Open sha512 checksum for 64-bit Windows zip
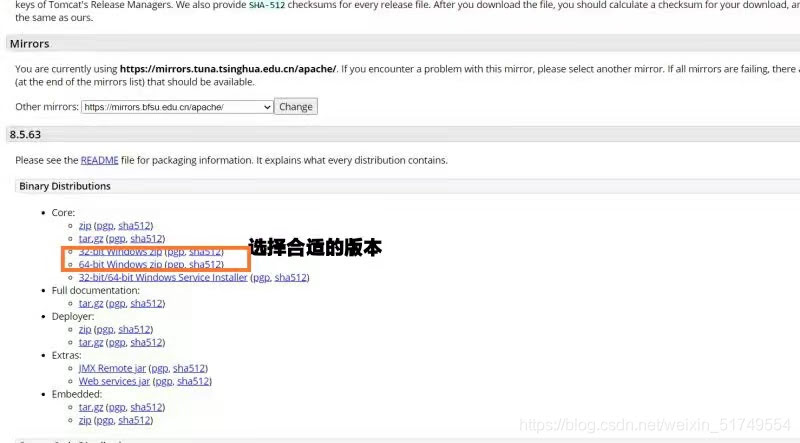 pos(206,264)
